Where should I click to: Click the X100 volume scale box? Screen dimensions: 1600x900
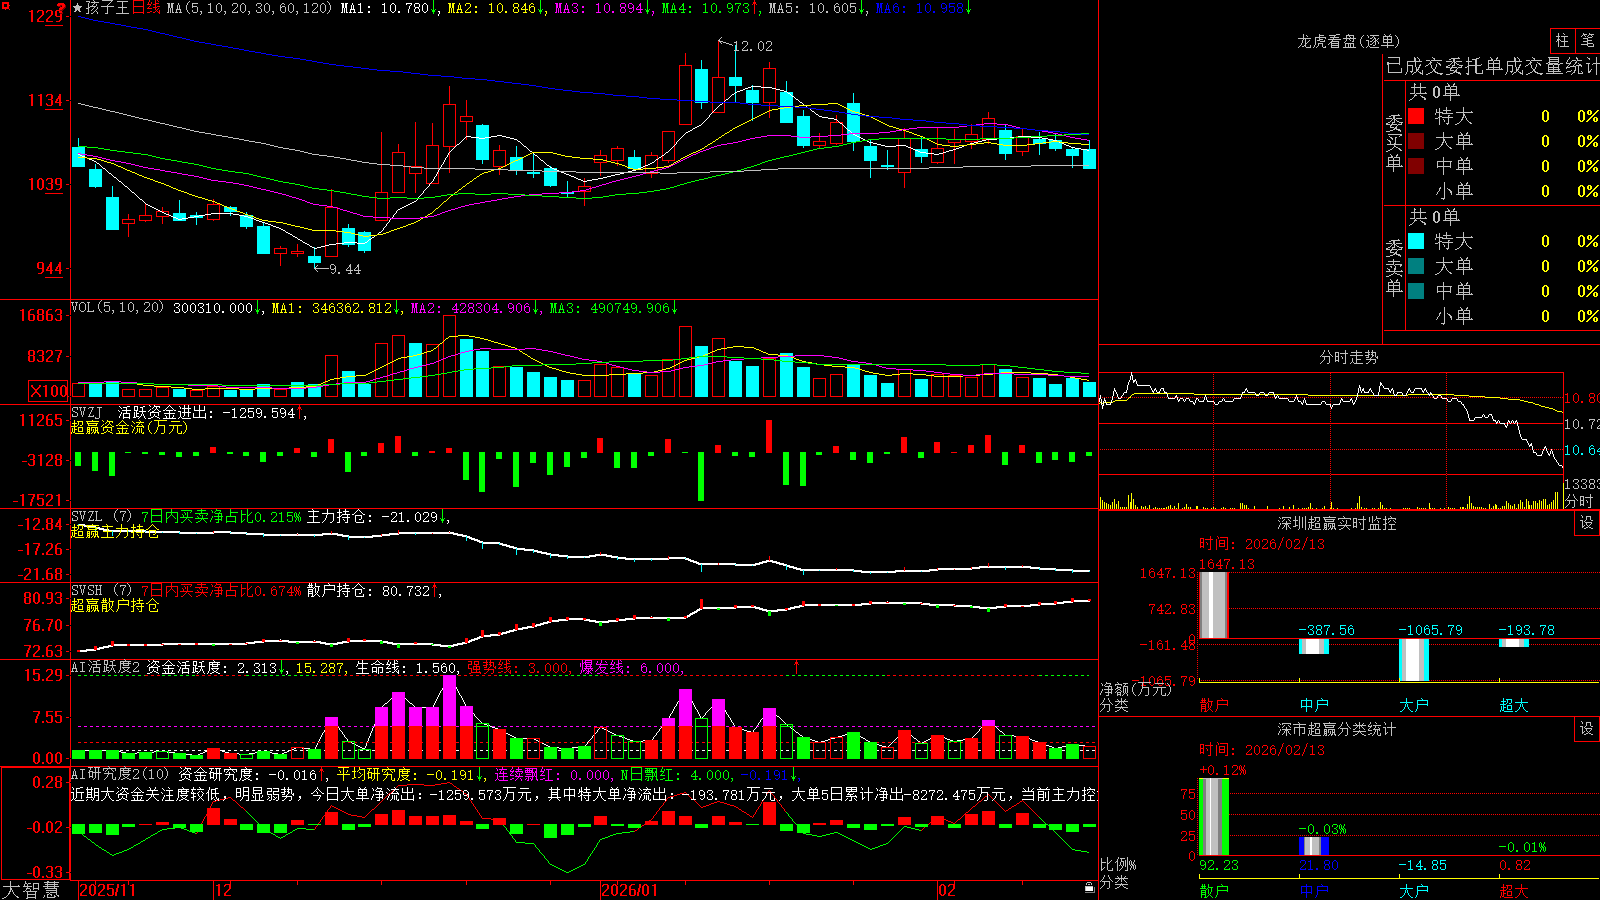[49, 391]
